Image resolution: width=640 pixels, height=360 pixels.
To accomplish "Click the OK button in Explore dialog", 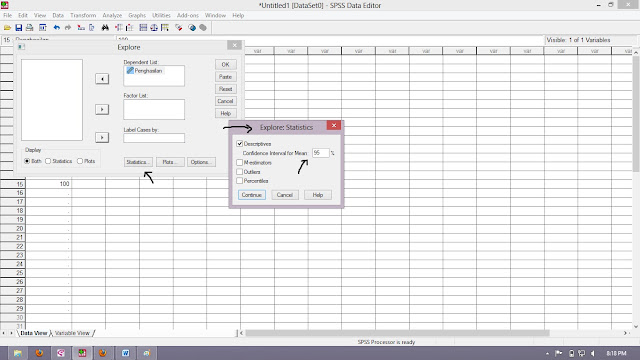I will (x=225, y=64).
